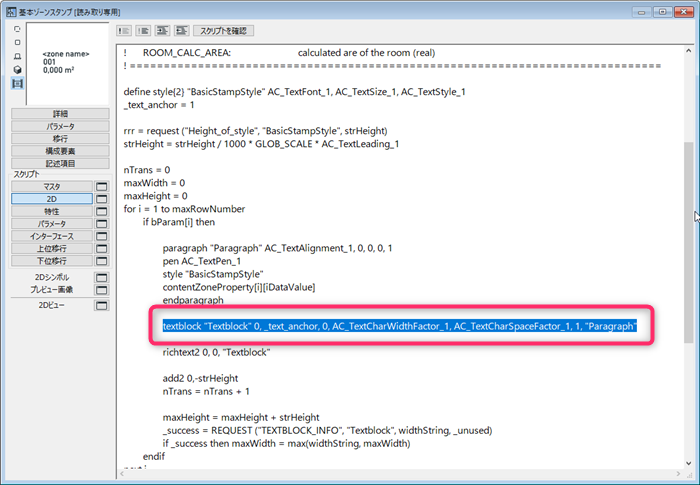
Task: Select the 2Dビュー label
Action: (x=52, y=305)
